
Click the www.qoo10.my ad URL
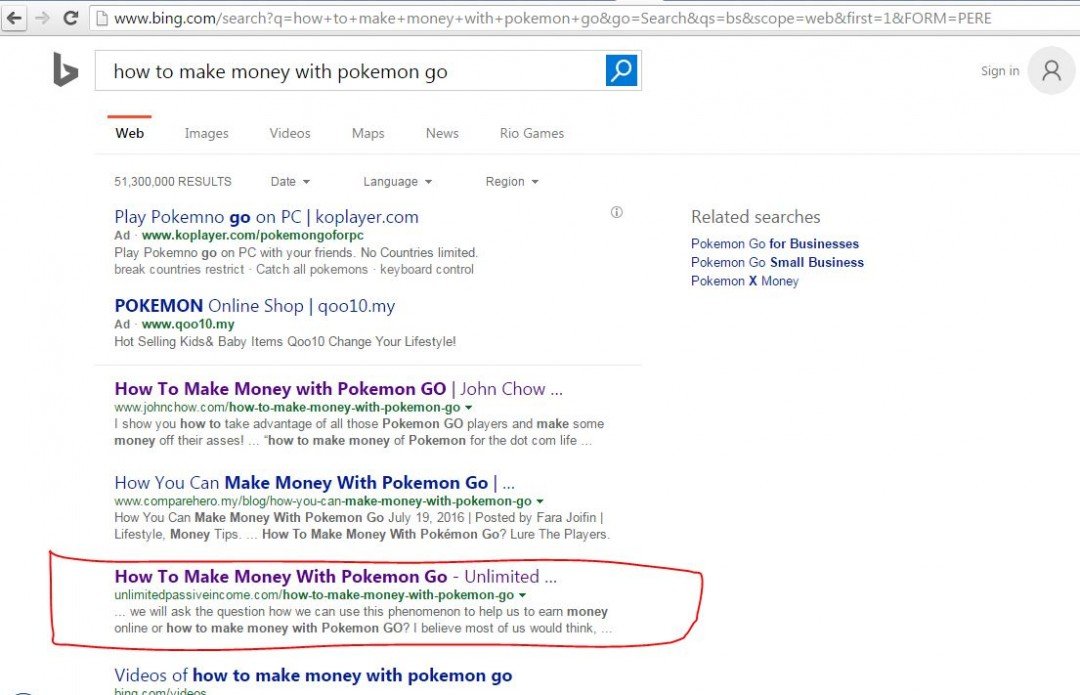(188, 324)
